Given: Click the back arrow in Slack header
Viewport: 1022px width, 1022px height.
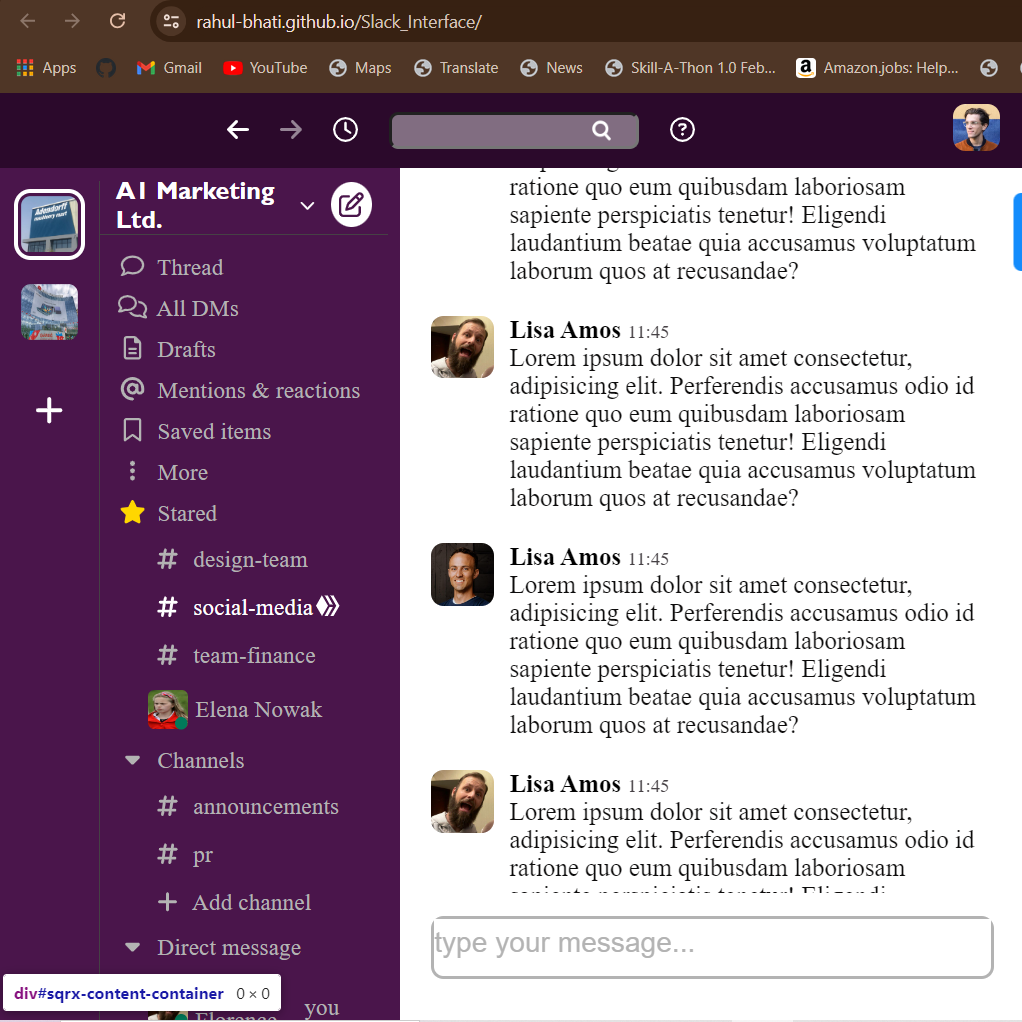Looking at the screenshot, I should [x=237, y=130].
